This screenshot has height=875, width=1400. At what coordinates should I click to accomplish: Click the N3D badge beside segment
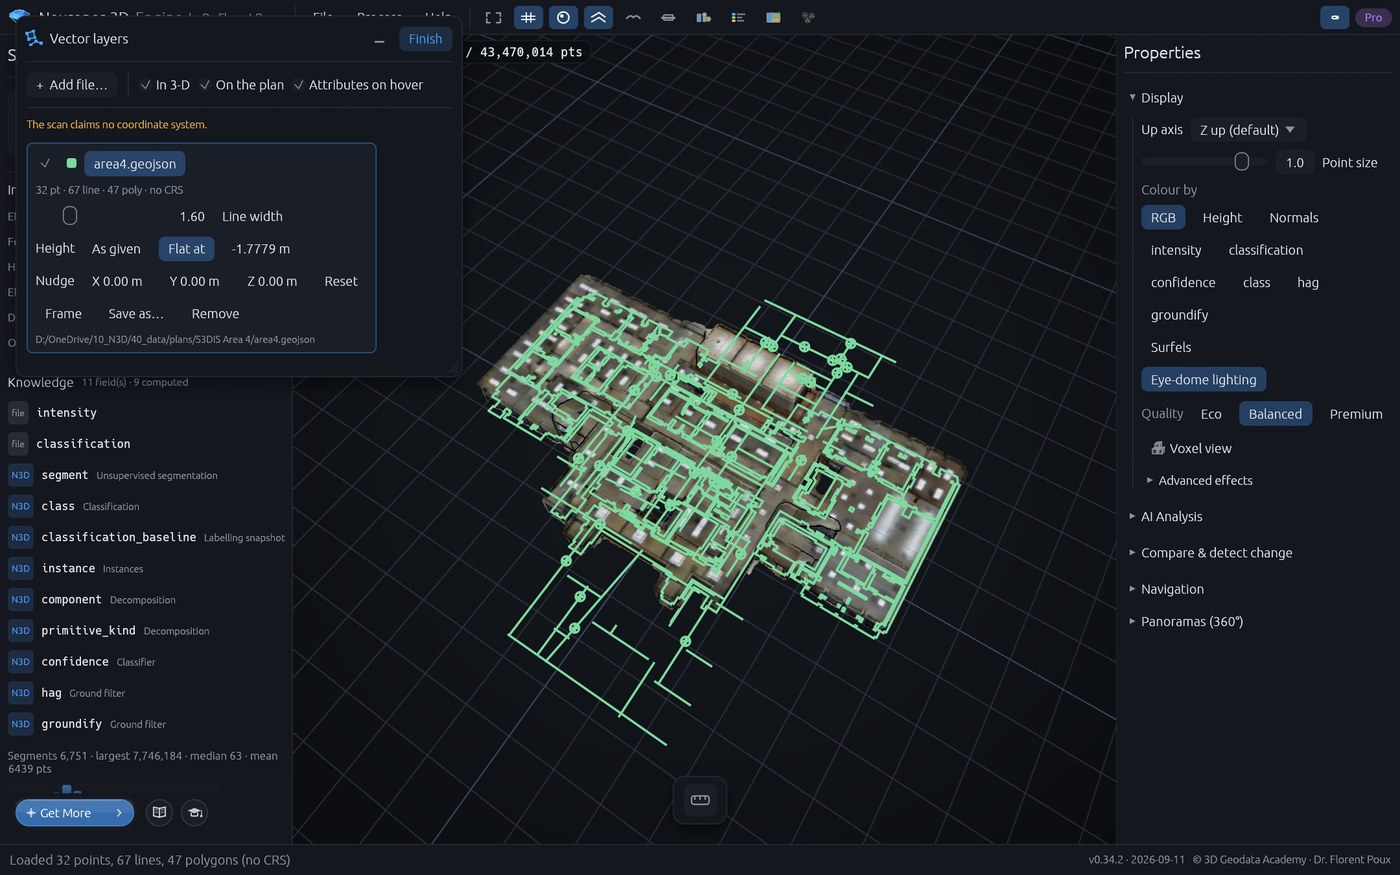click(20, 475)
